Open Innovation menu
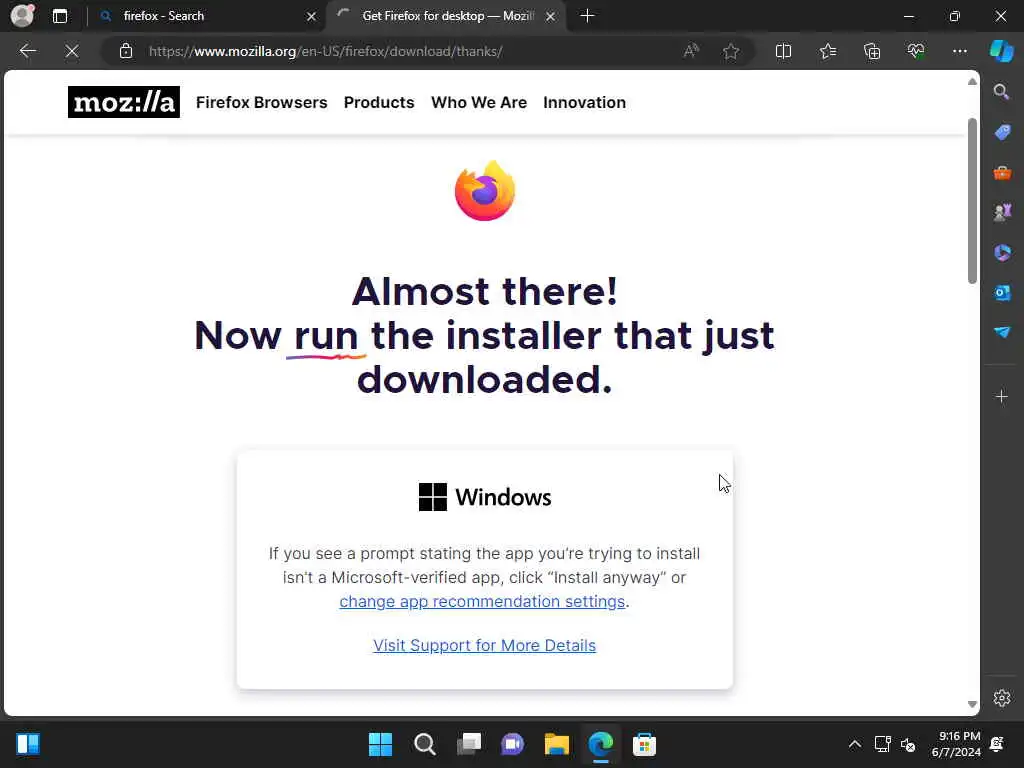Screen dimensions: 1024x768 tap(584, 103)
